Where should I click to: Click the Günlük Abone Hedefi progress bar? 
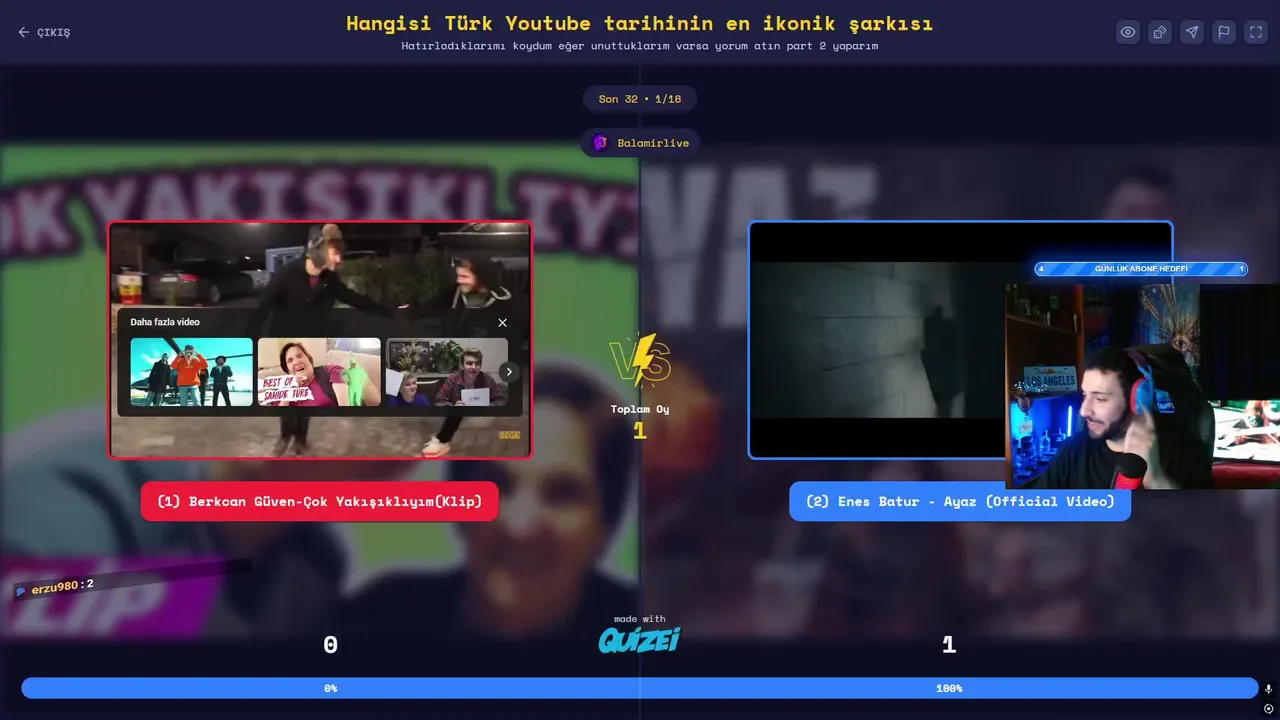point(1140,269)
